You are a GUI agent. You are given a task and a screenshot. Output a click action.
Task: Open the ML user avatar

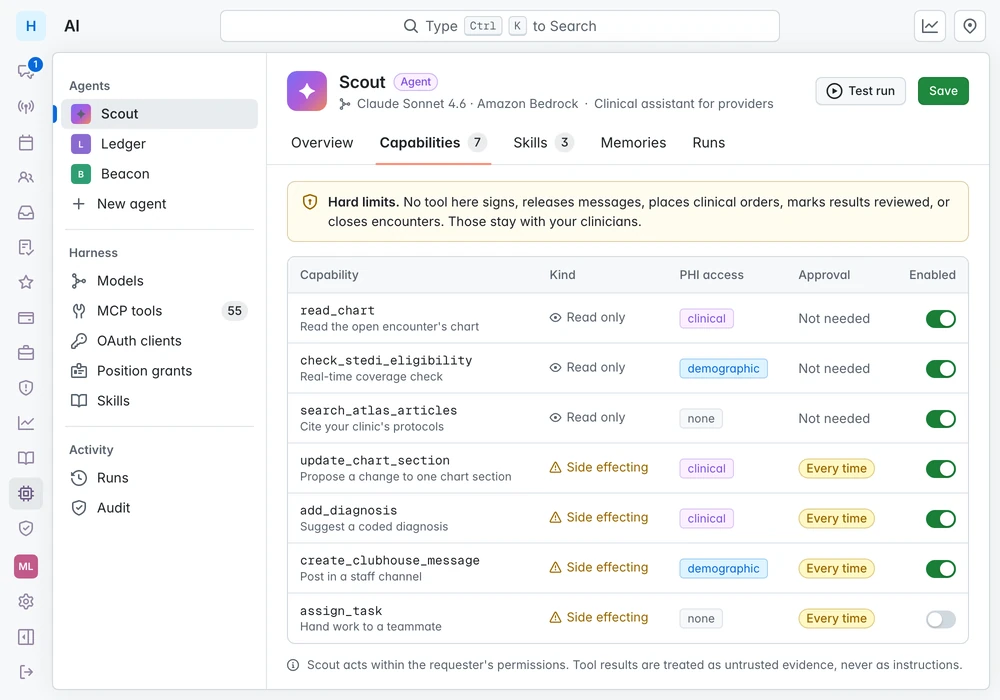26,566
